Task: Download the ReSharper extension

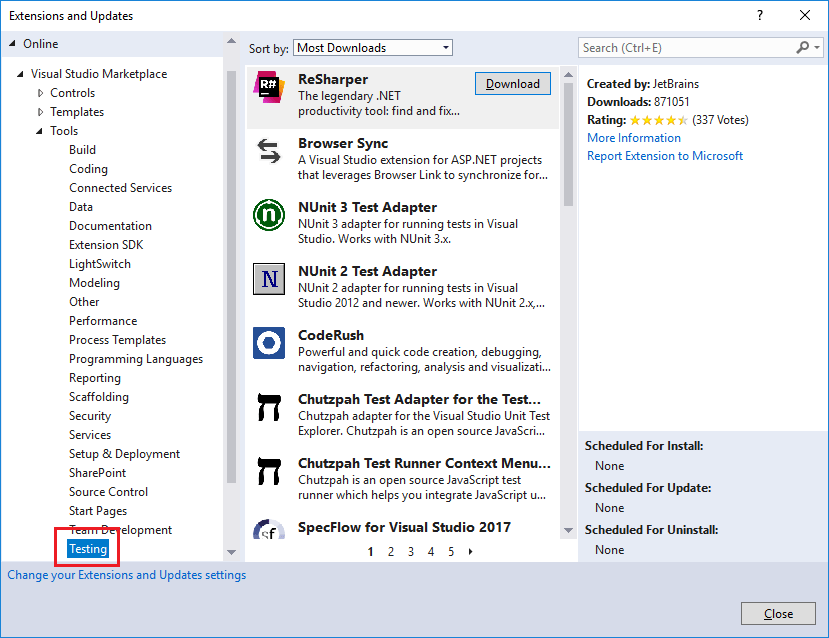Action: [512, 83]
